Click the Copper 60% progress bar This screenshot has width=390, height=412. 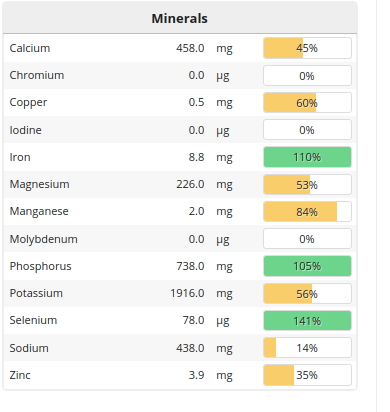pyautogui.click(x=307, y=103)
